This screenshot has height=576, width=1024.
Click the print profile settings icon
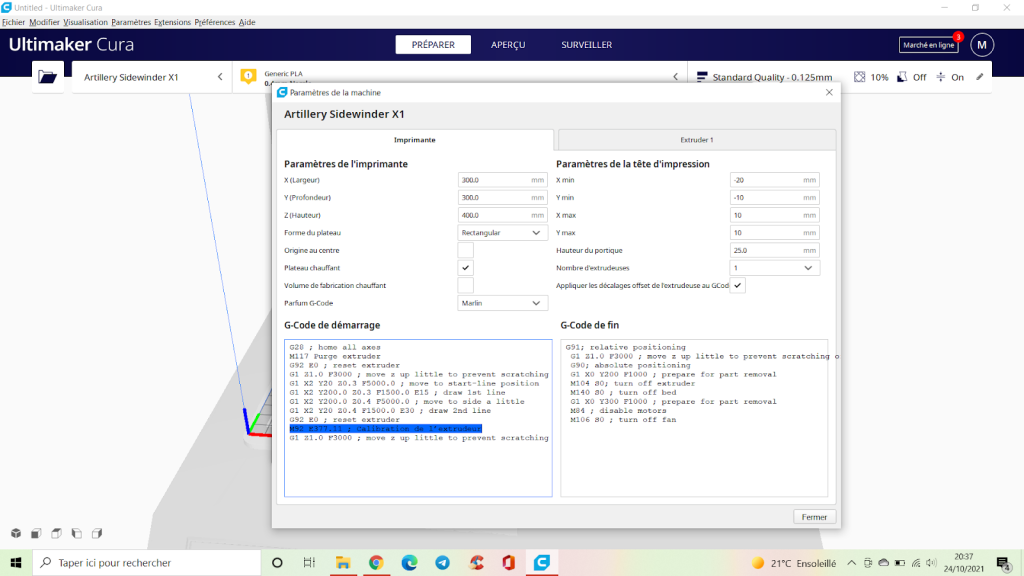702,77
